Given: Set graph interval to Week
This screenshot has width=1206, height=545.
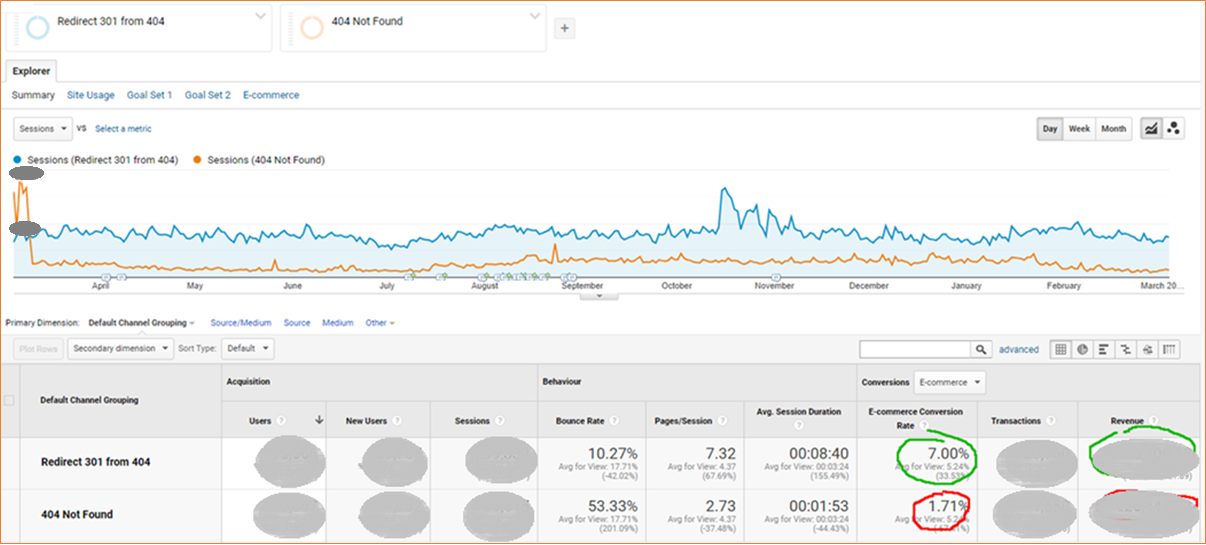Looking at the screenshot, I should click(x=1079, y=129).
